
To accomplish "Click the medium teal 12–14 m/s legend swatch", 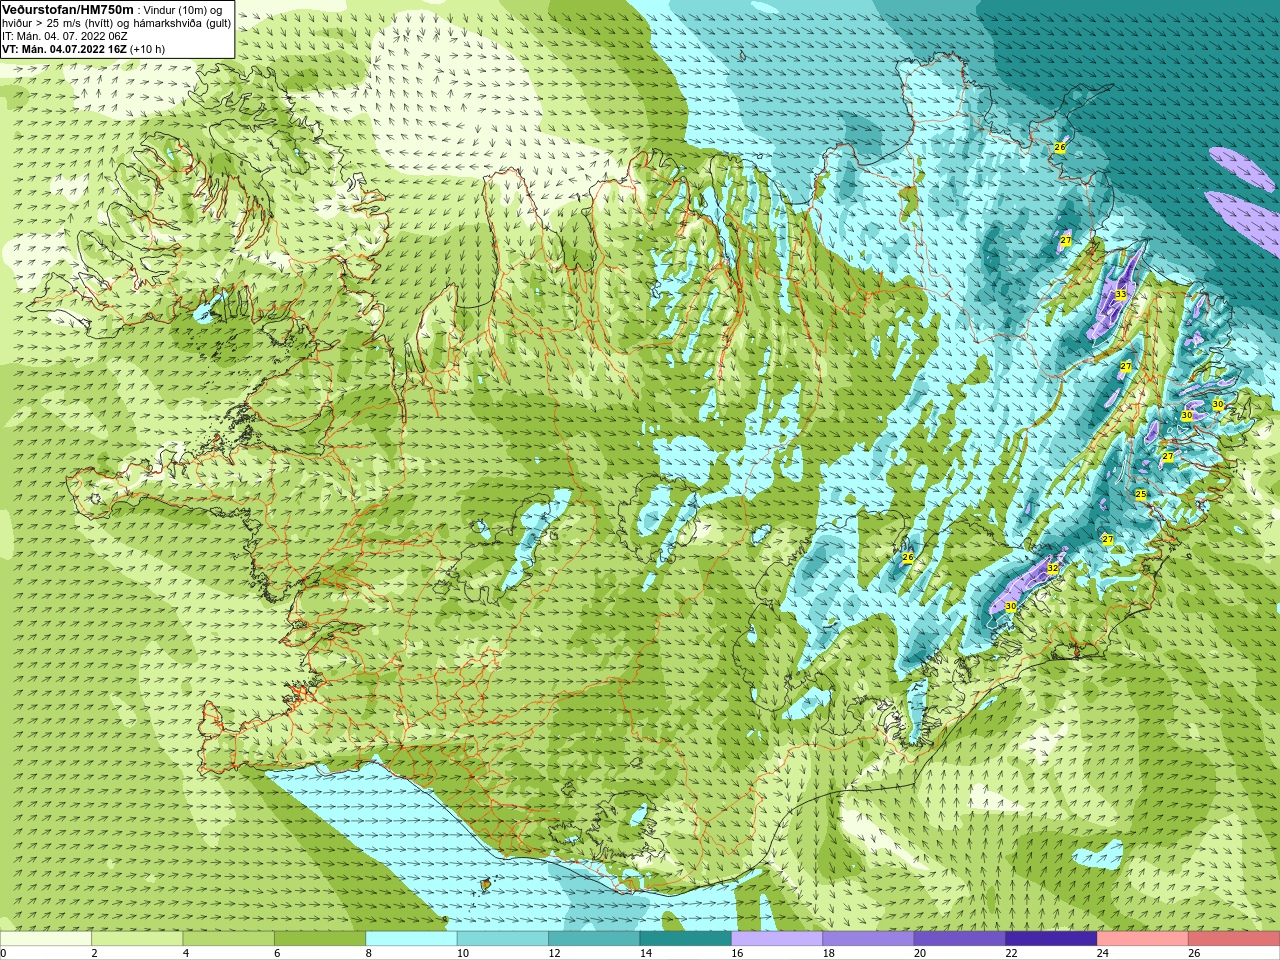I will (x=594, y=939).
